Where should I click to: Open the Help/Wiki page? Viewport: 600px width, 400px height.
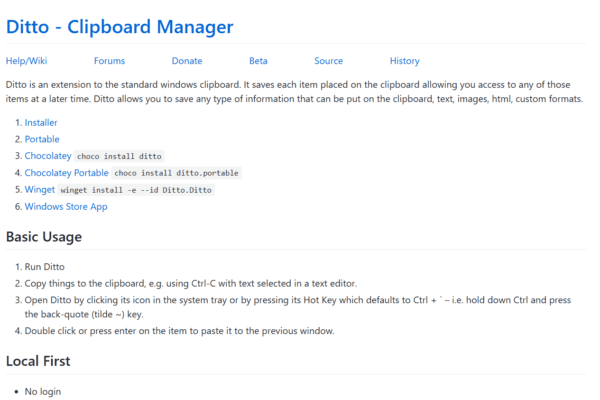click(x=26, y=61)
